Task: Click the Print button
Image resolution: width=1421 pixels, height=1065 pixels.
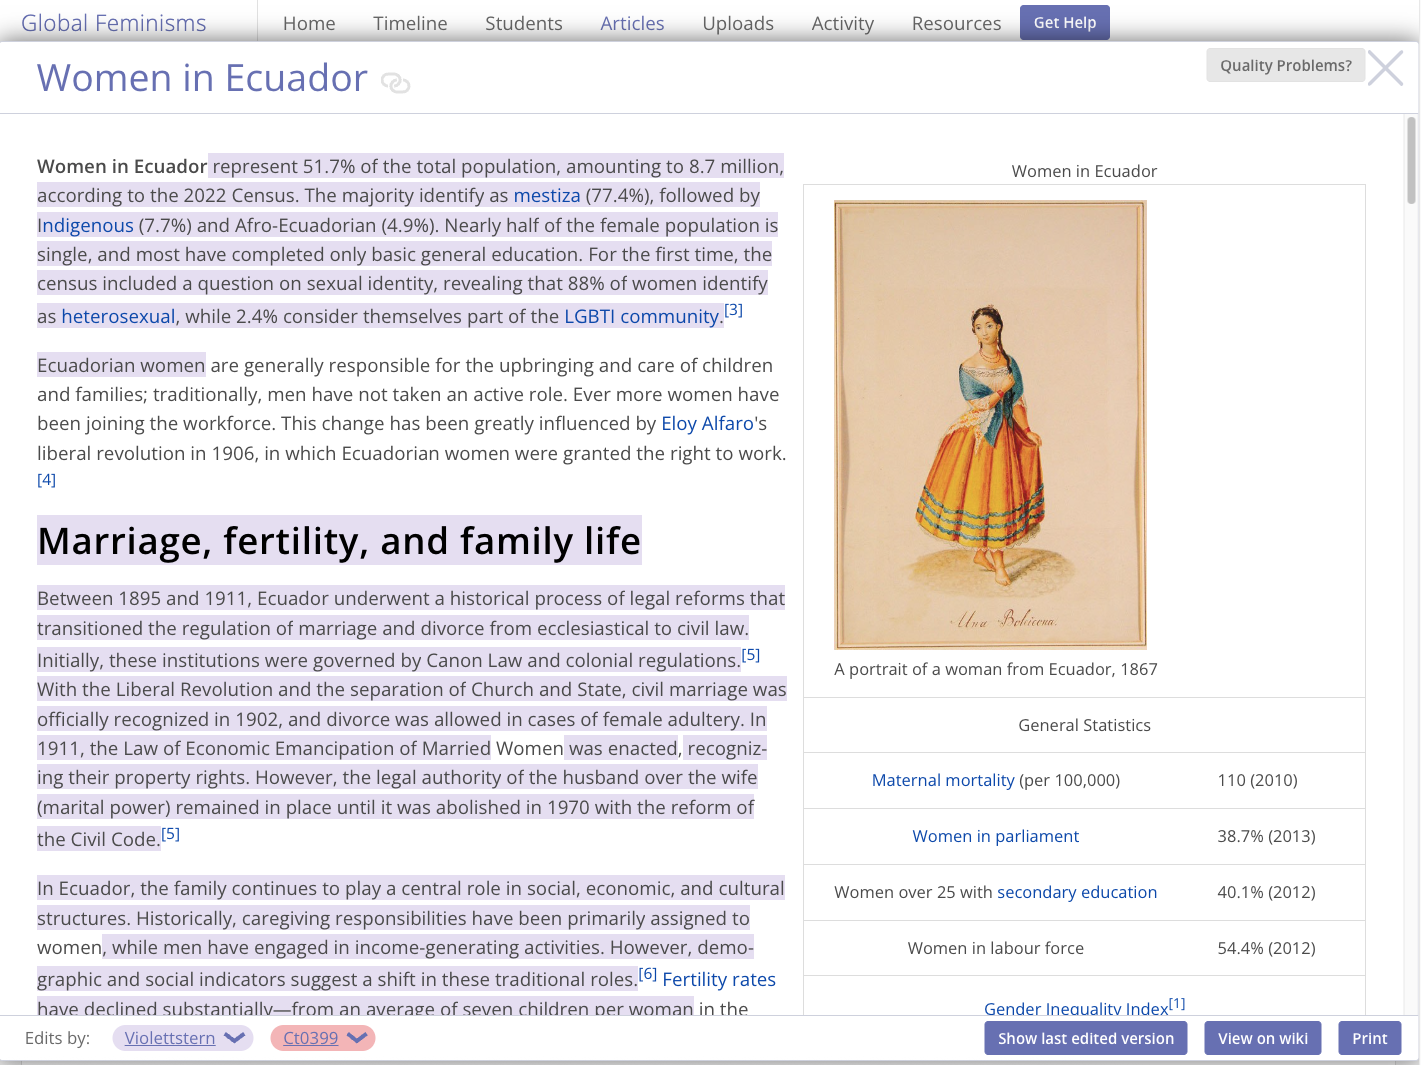Action: pos(1370,1038)
